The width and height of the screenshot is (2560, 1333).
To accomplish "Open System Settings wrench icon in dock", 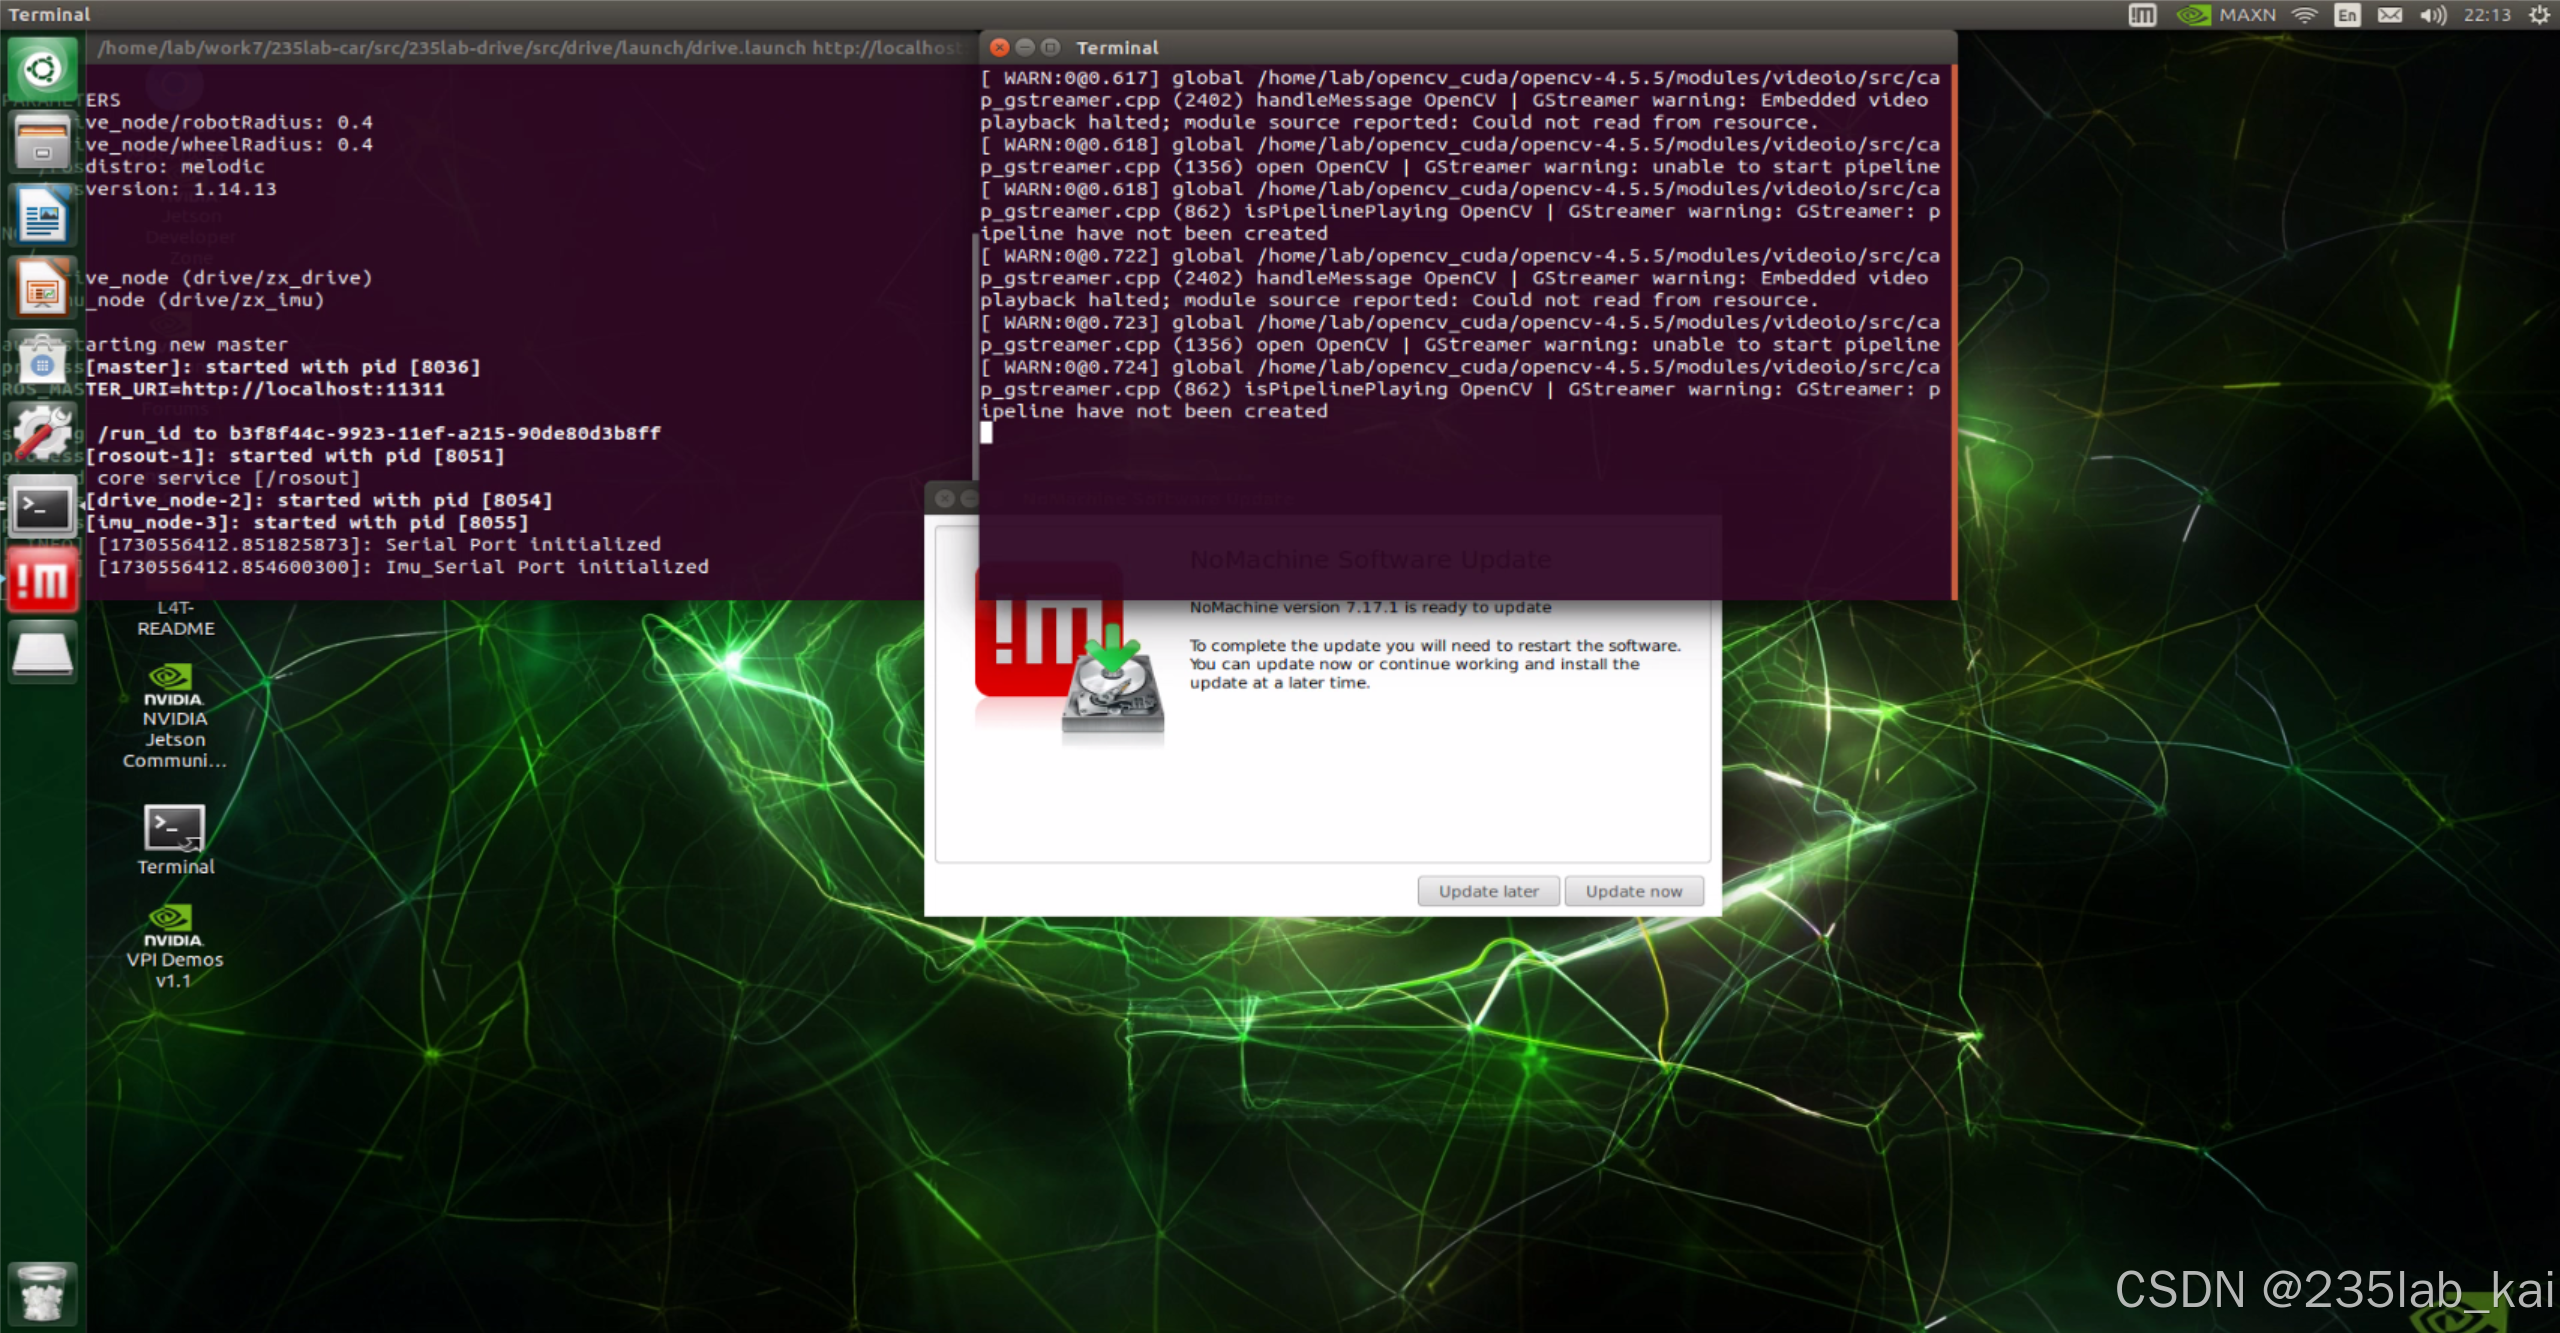I will [x=42, y=435].
